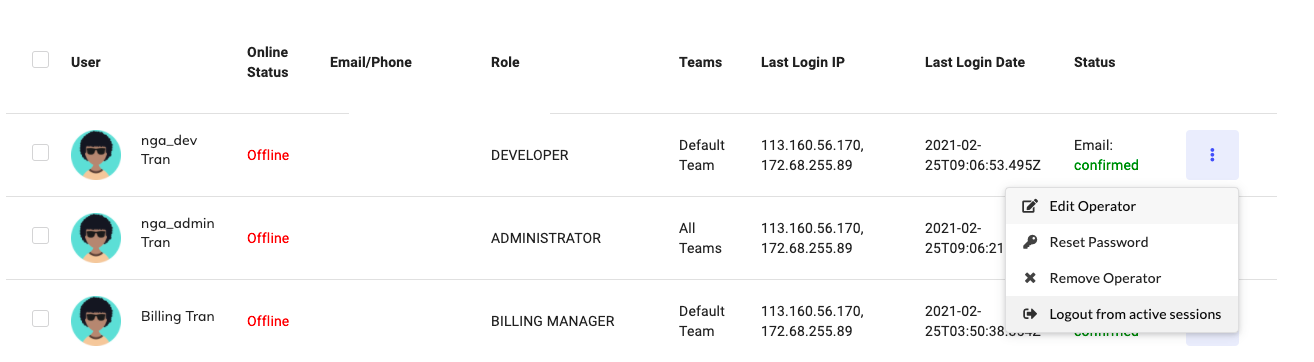Click the X icon beside Remove Operator
Image resolution: width=1314 pixels, height=362 pixels.
point(1030,278)
